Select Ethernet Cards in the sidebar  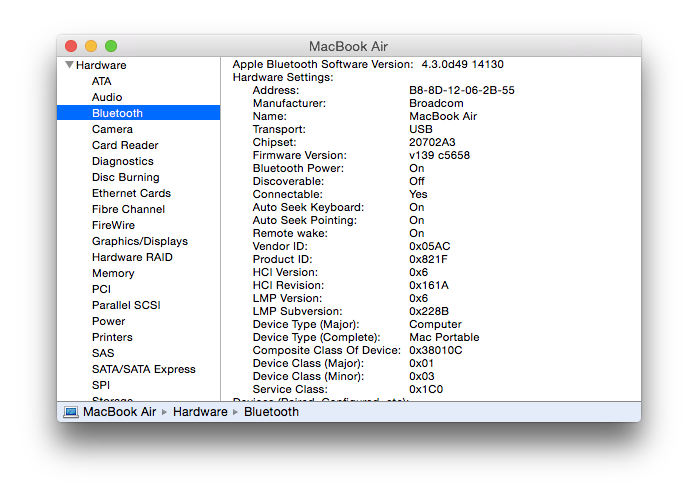pos(131,193)
